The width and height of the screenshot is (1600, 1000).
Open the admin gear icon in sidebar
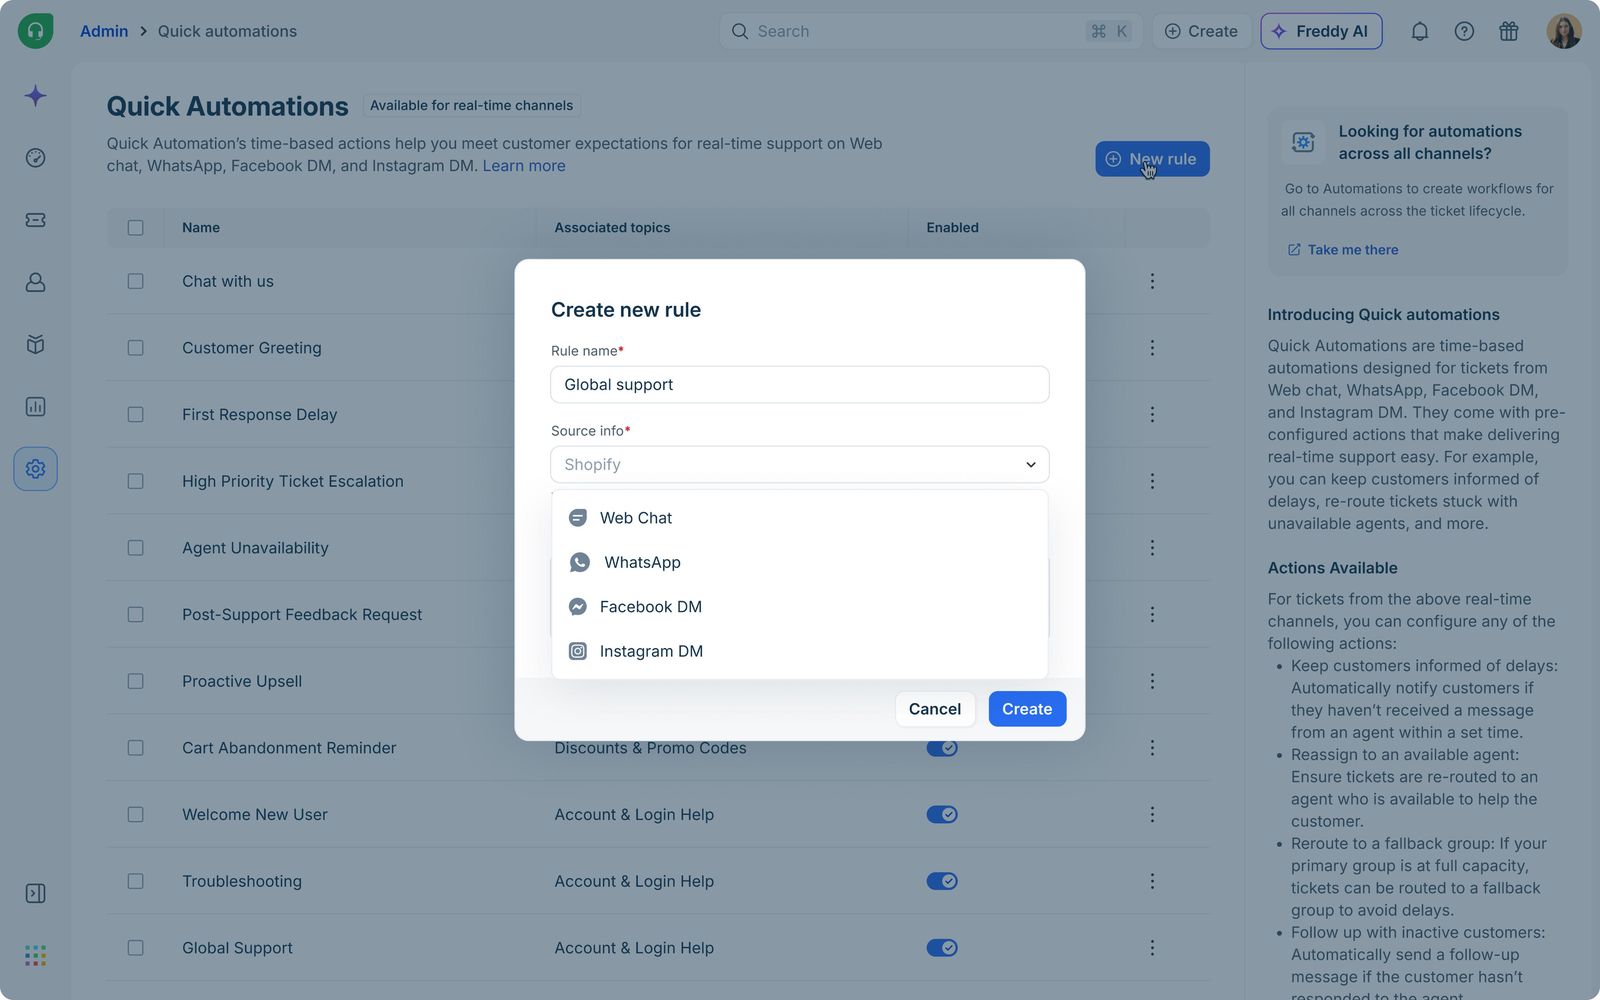36,469
